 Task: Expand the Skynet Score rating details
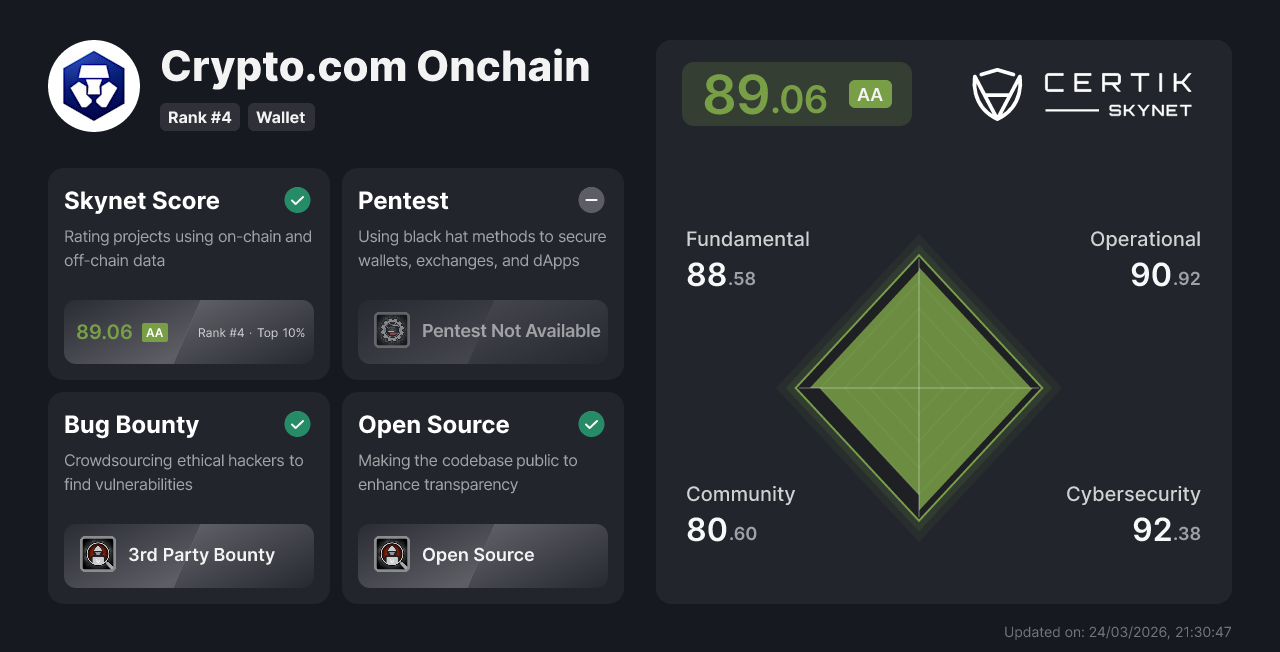click(189, 332)
